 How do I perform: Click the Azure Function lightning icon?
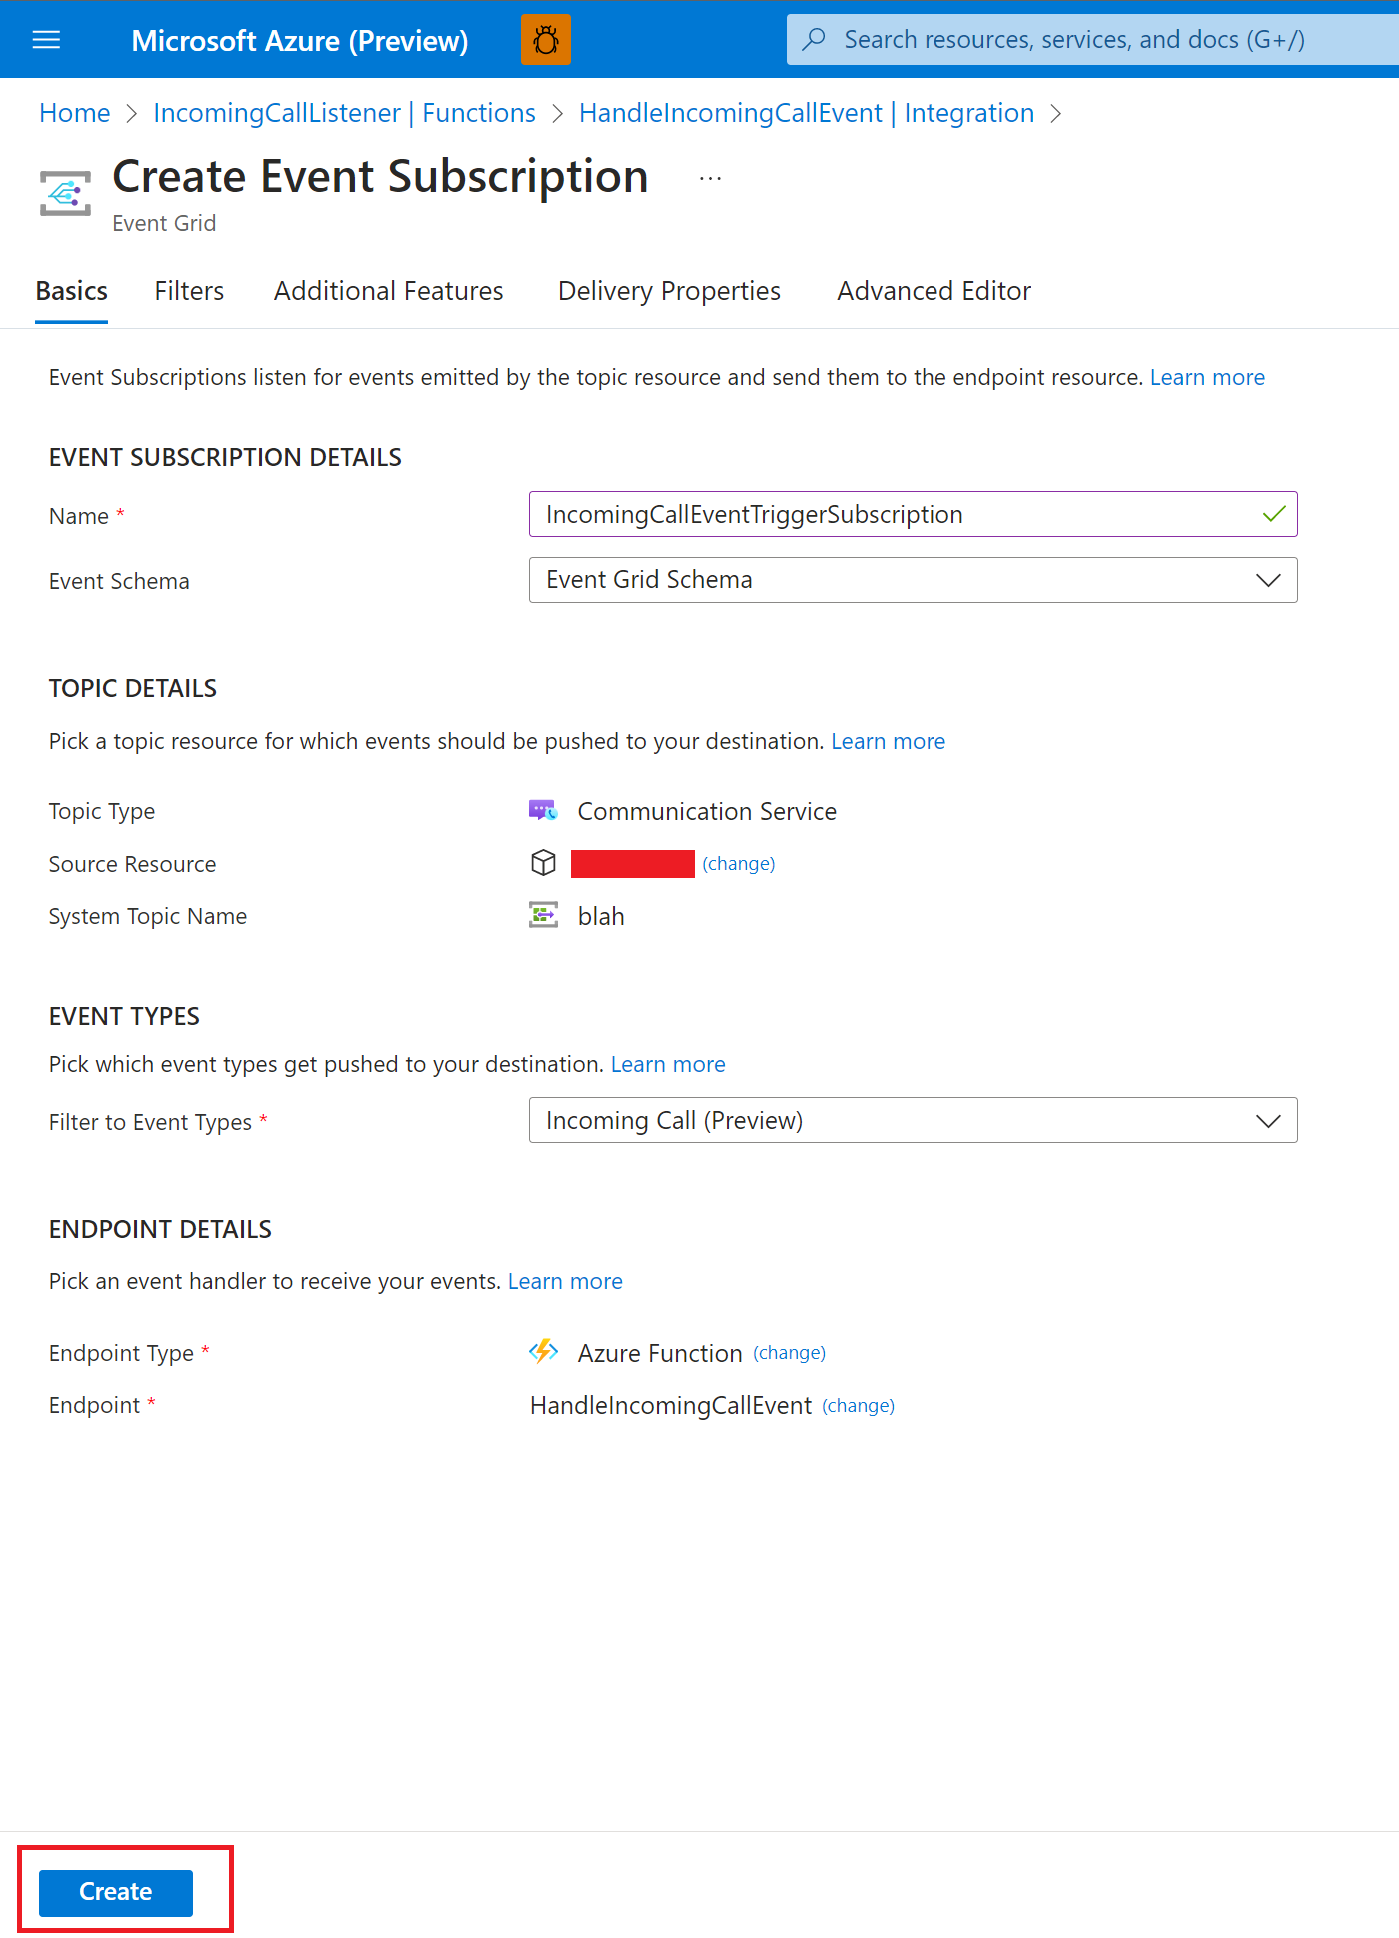coord(543,1352)
